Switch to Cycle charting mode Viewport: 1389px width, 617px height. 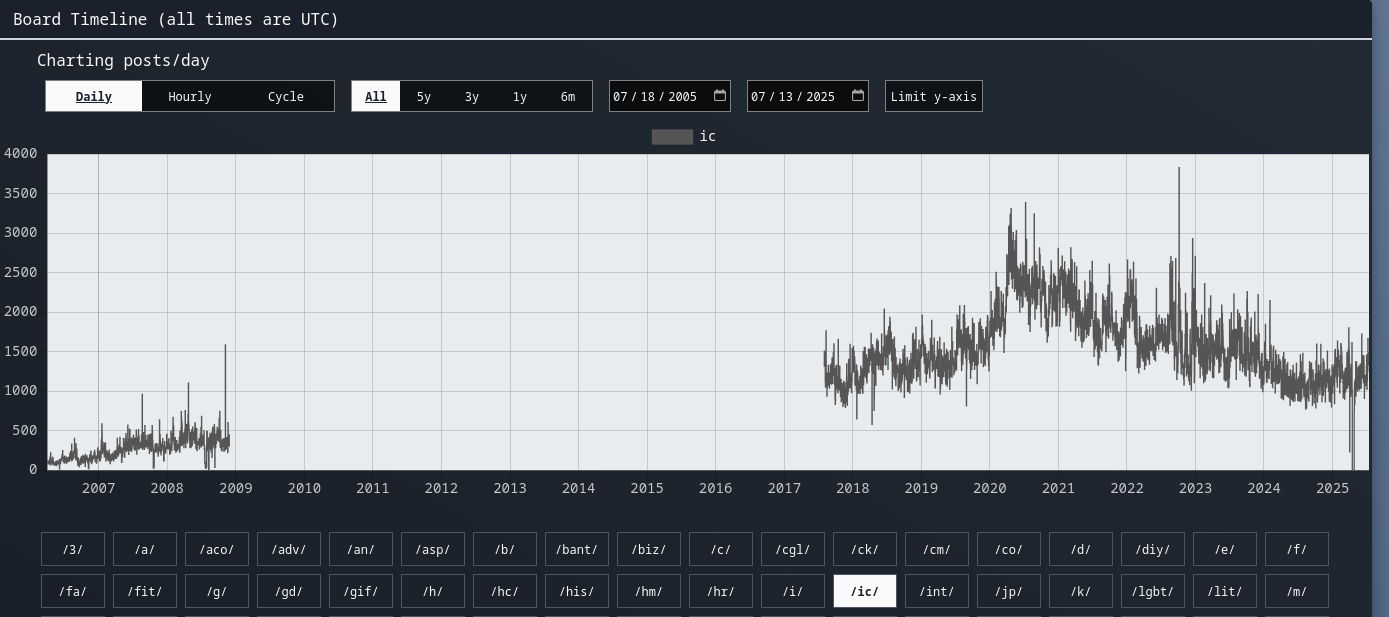click(286, 96)
